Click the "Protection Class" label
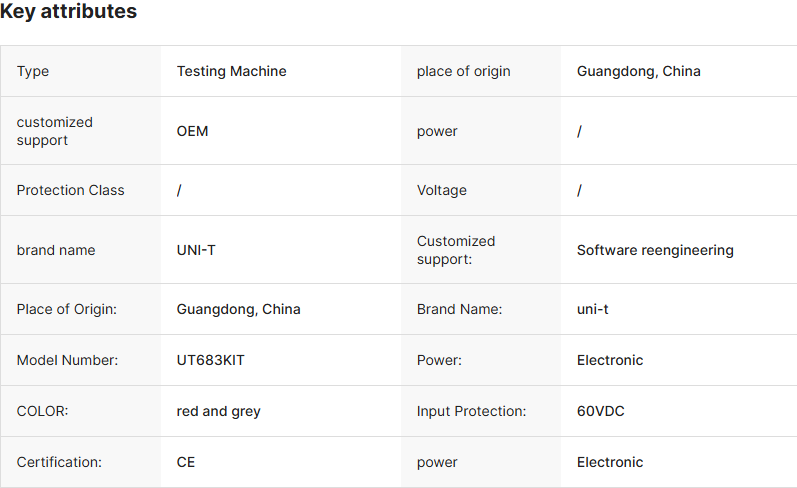This screenshot has width=797, height=488. click(x=70, y=190)
